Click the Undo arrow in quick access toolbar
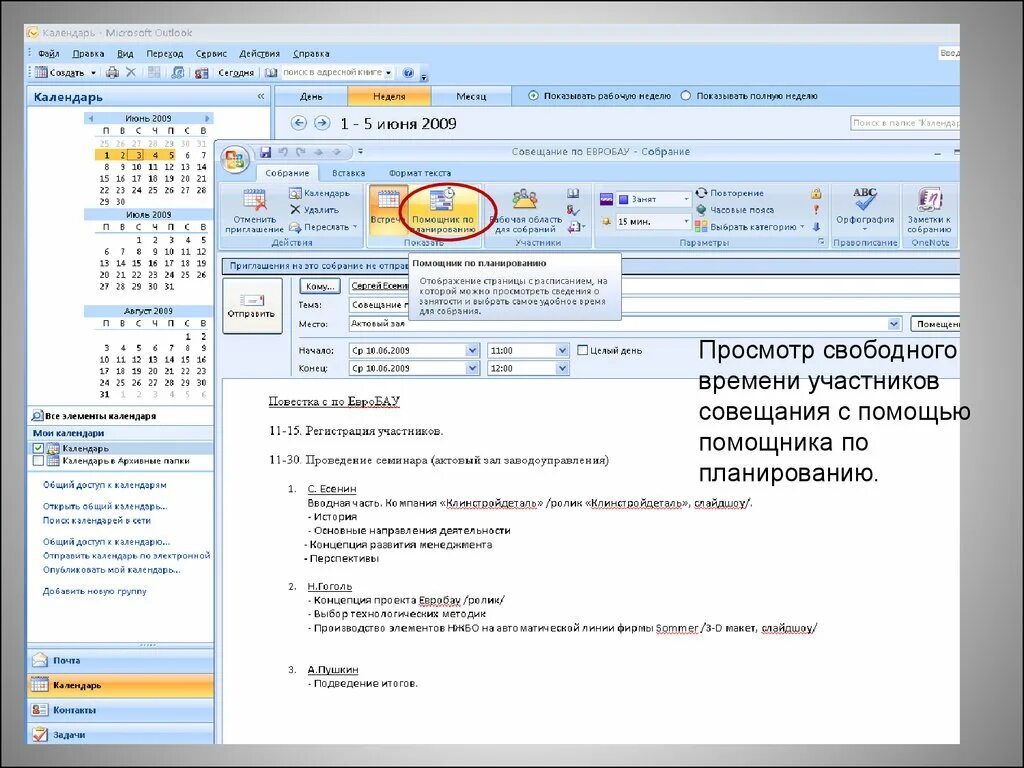The width and height of the screenshot is (1024, 768). pos(283,152)
